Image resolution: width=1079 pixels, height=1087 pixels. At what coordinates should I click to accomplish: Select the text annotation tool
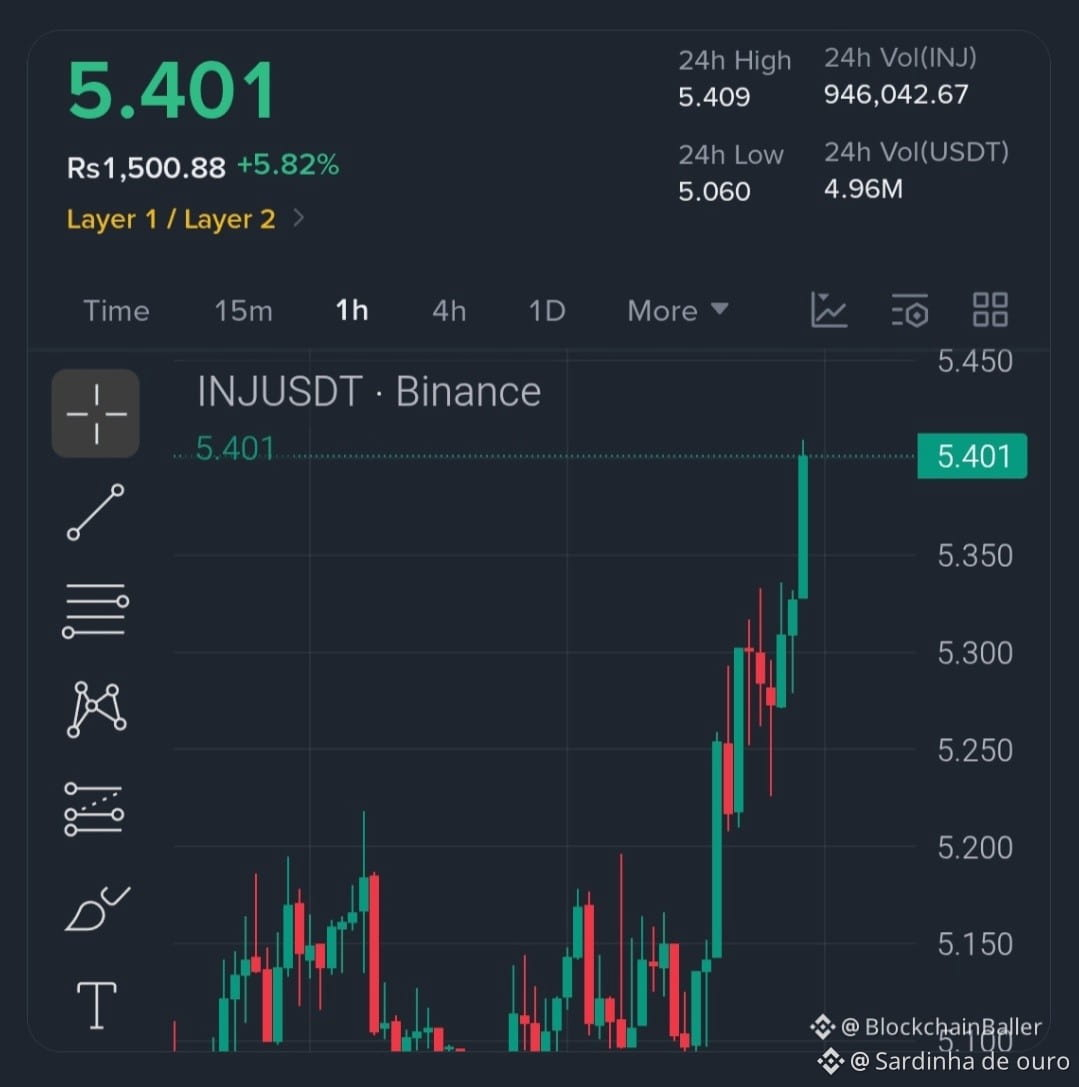point(96,1005)
